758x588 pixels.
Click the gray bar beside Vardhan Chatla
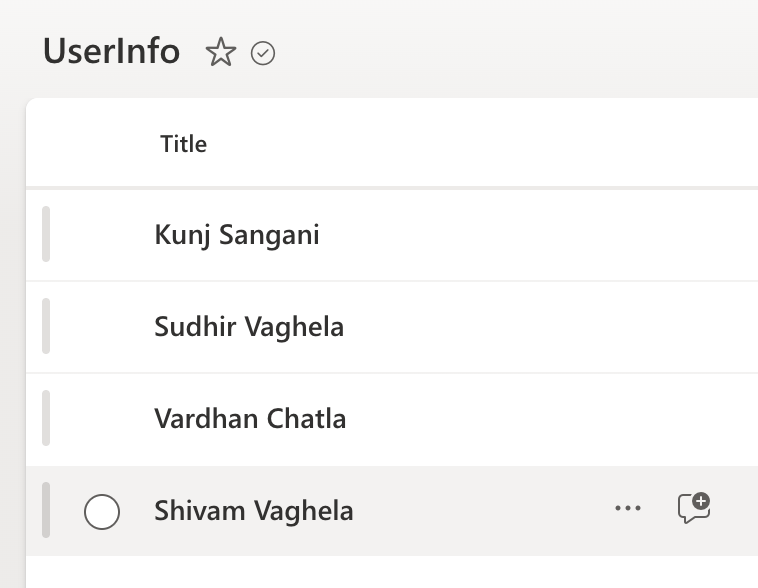point(46,418)
